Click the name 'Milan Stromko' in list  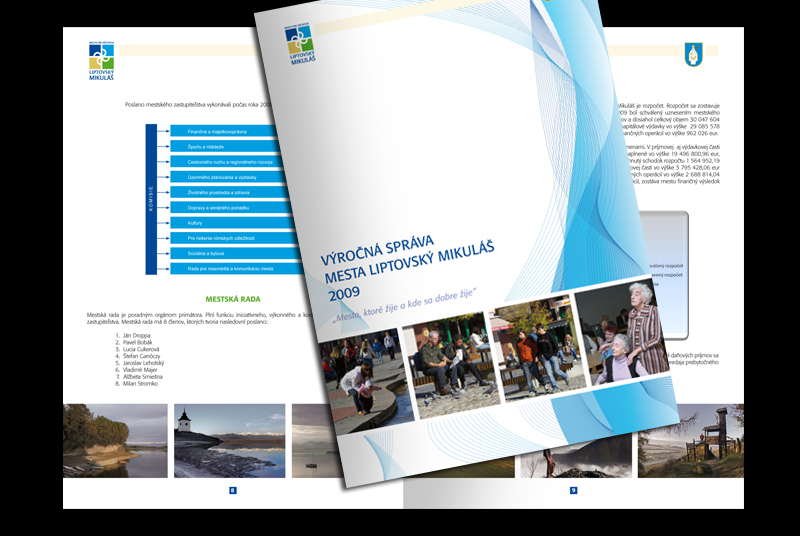pos(140,384)
